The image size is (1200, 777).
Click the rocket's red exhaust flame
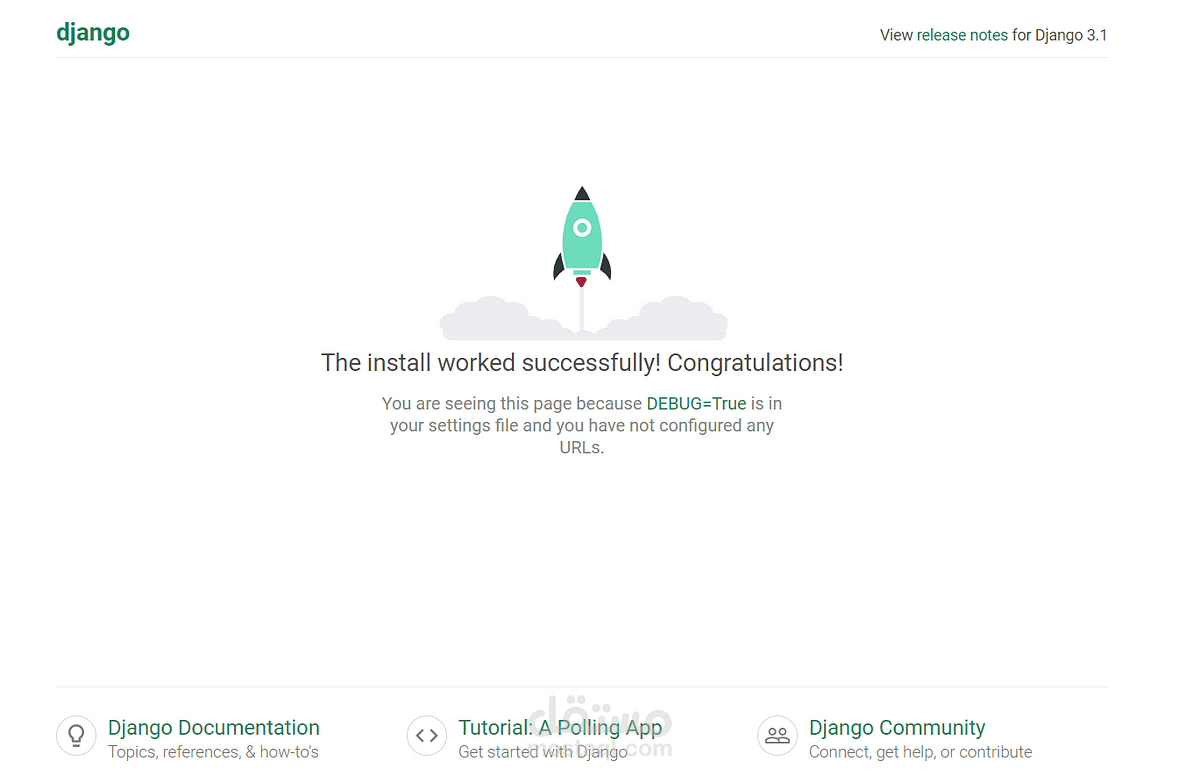click(x=581, y=283)
